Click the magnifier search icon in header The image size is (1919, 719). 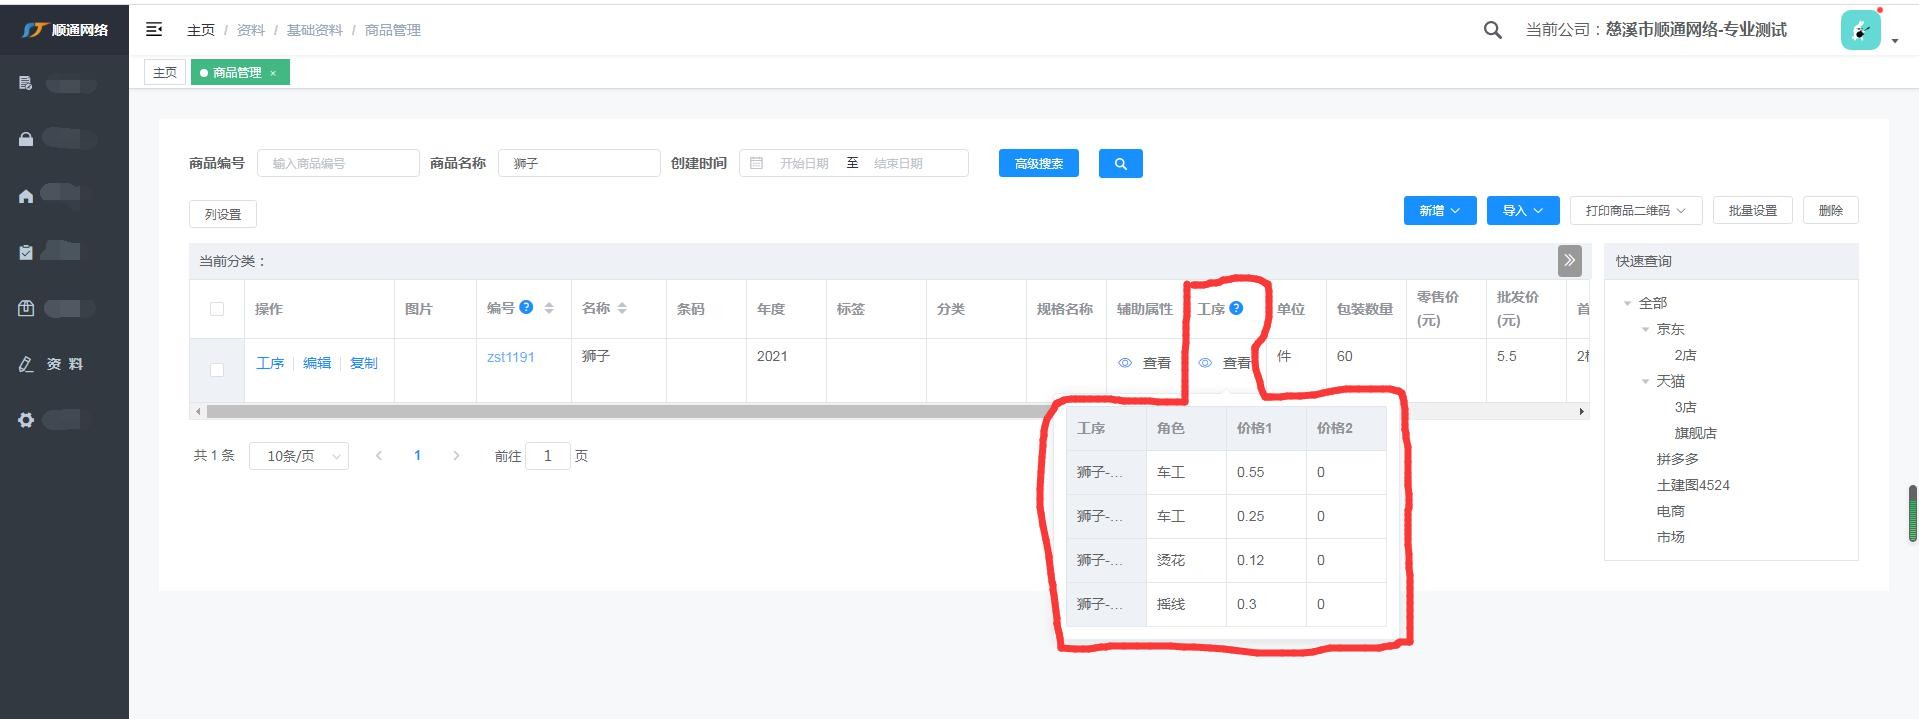[x=1492, y=30]
